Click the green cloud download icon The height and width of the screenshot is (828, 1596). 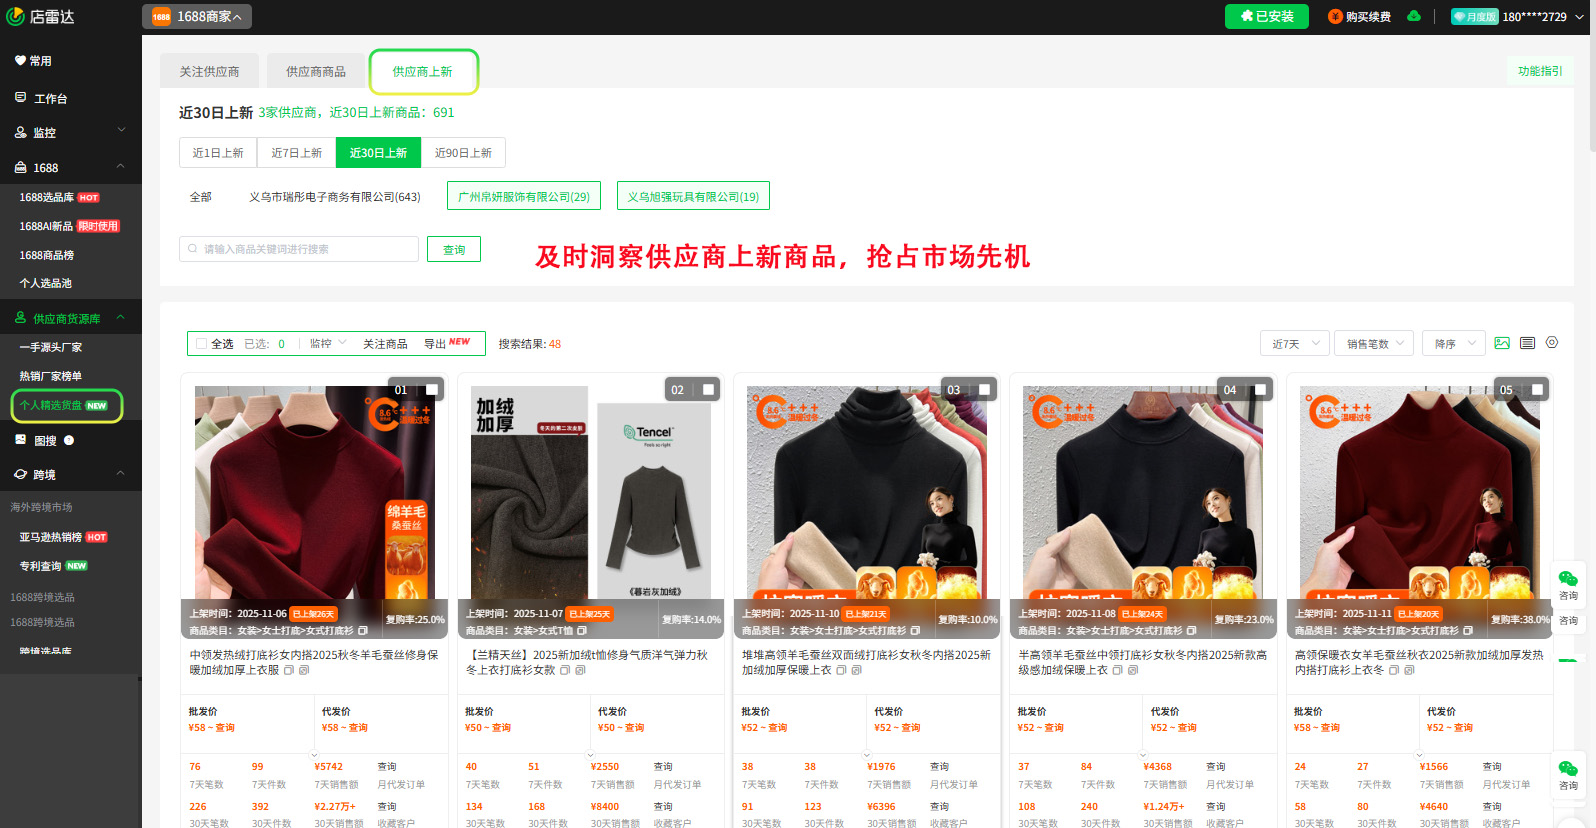pyautogui.click(x=1414, y=16)
